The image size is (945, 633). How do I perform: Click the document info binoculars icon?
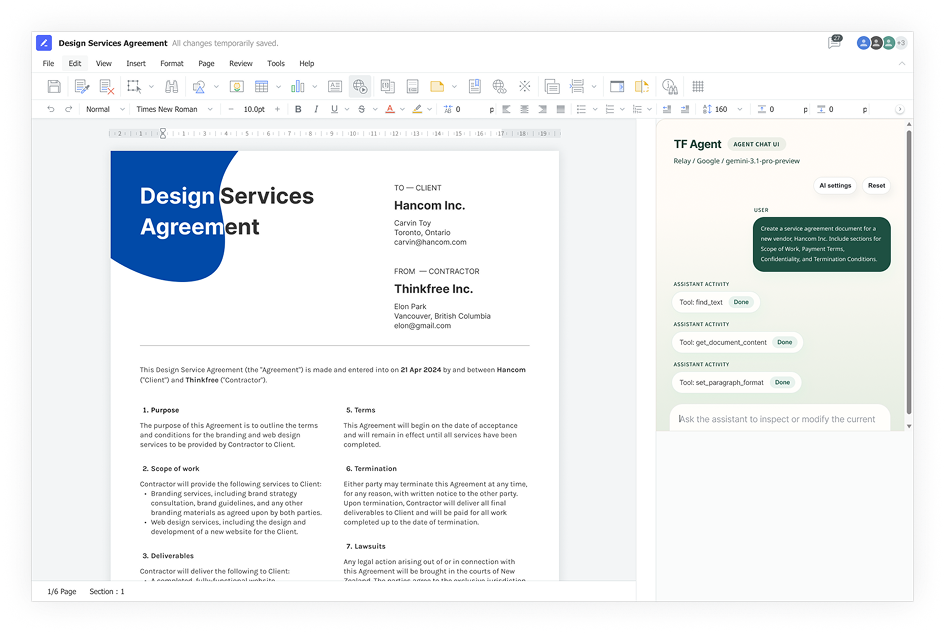pyautogui.click(x=670, y=87)
